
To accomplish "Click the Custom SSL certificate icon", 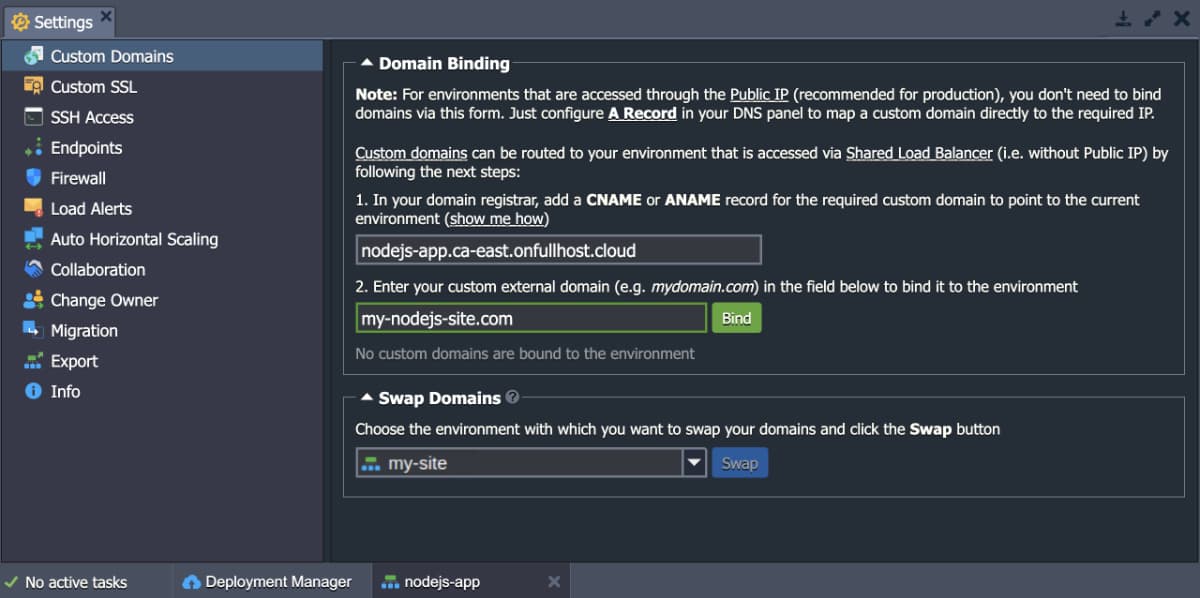I will point(34,87).
